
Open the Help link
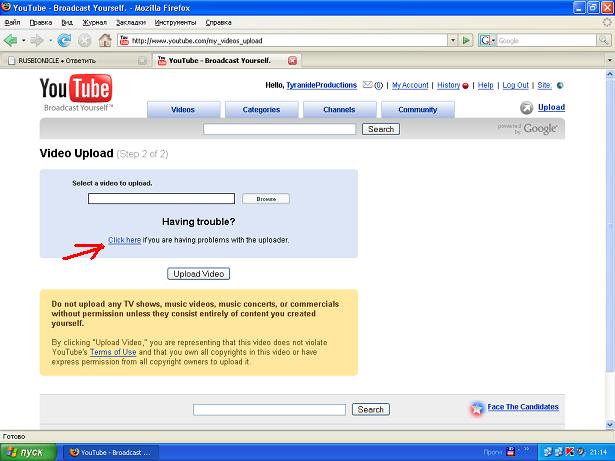(x=486, y=85)
